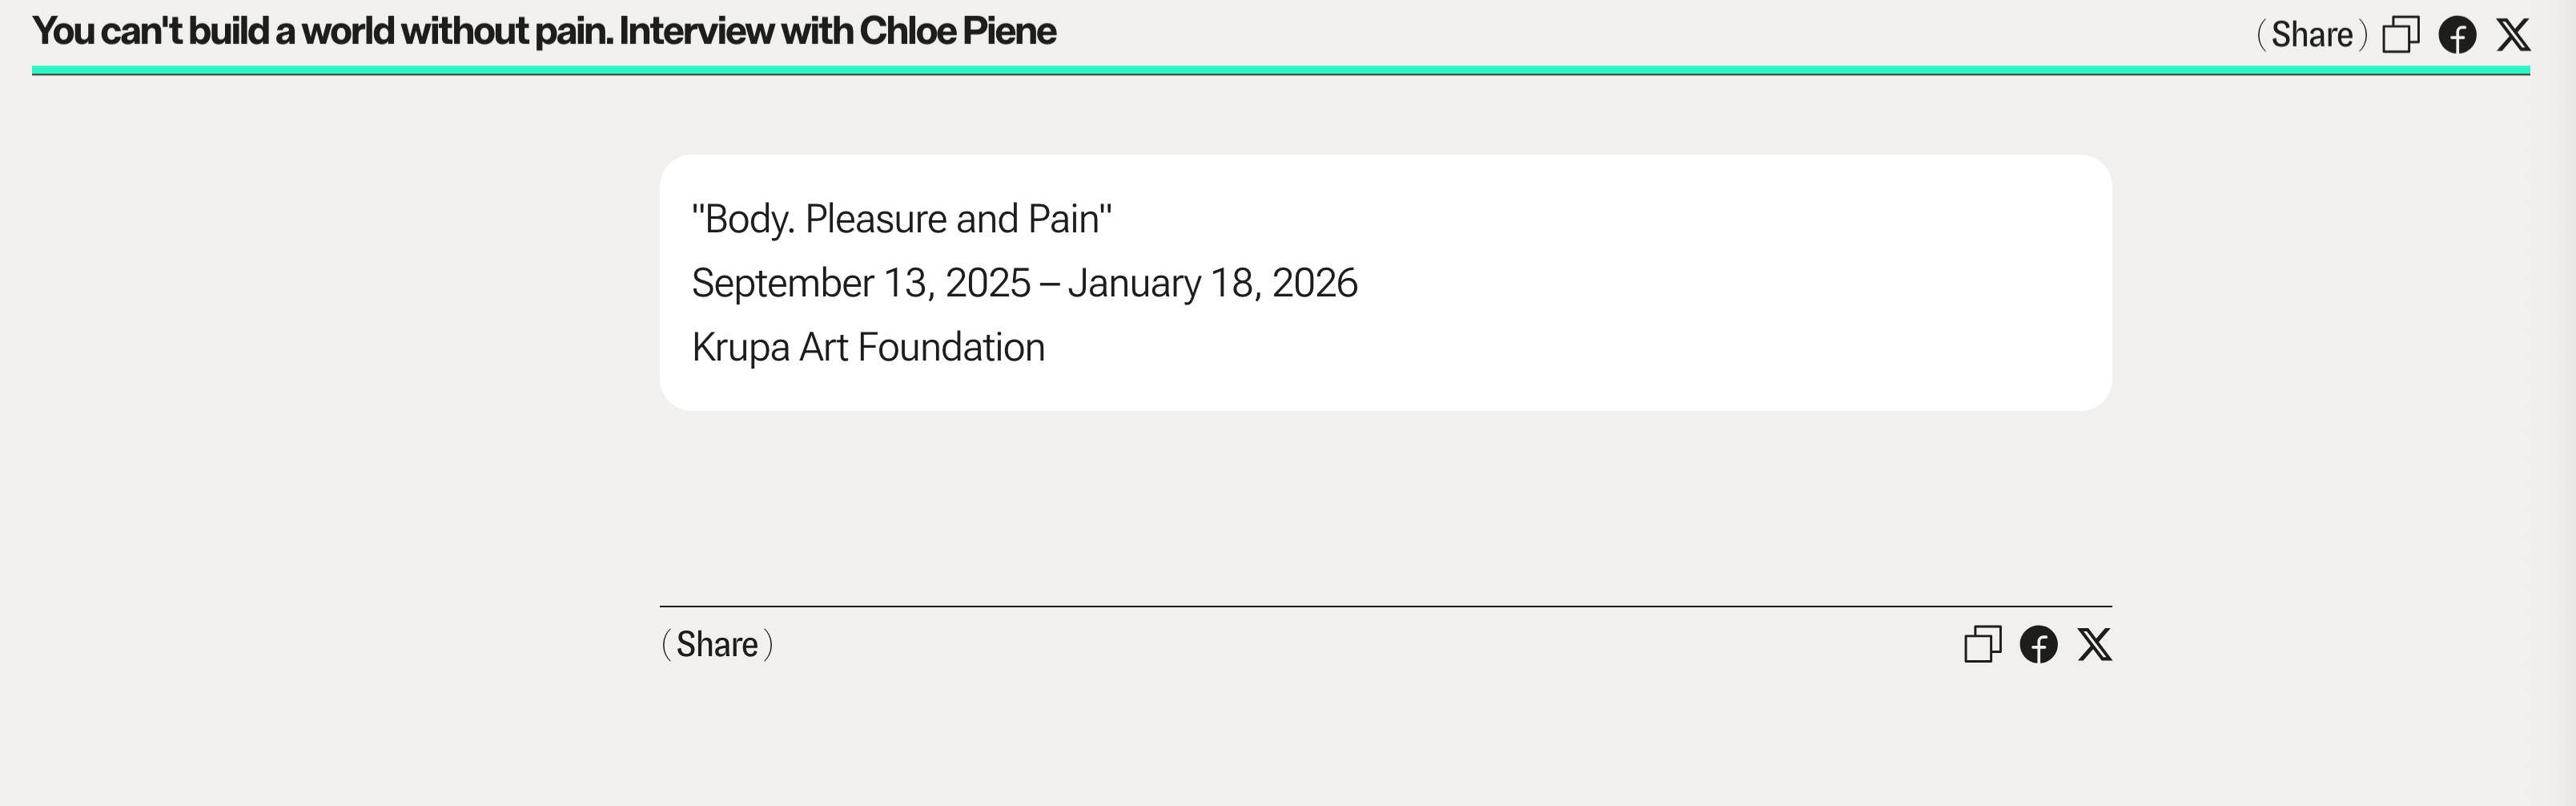The height and width of the screenshot is (806, 2576).
Task: Click the teal reading progress bar
Action: pos(1280,70)
